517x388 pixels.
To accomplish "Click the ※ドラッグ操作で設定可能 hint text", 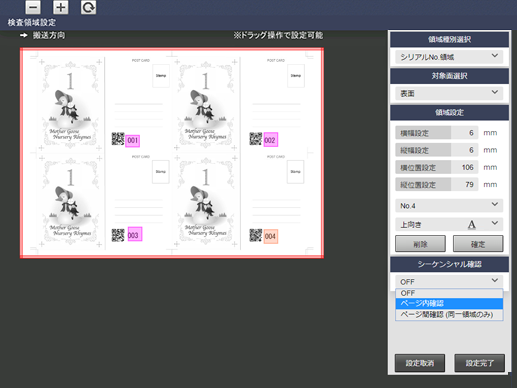I will (278, 35).
